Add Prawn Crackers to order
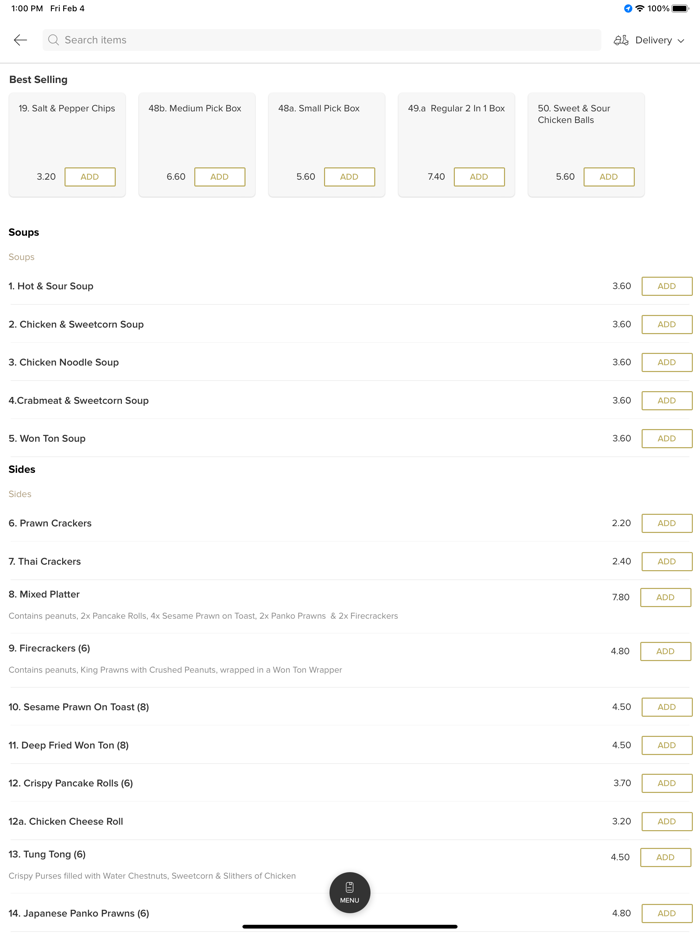The height and width of the screenshot is (934, 700). click(666, 523)
